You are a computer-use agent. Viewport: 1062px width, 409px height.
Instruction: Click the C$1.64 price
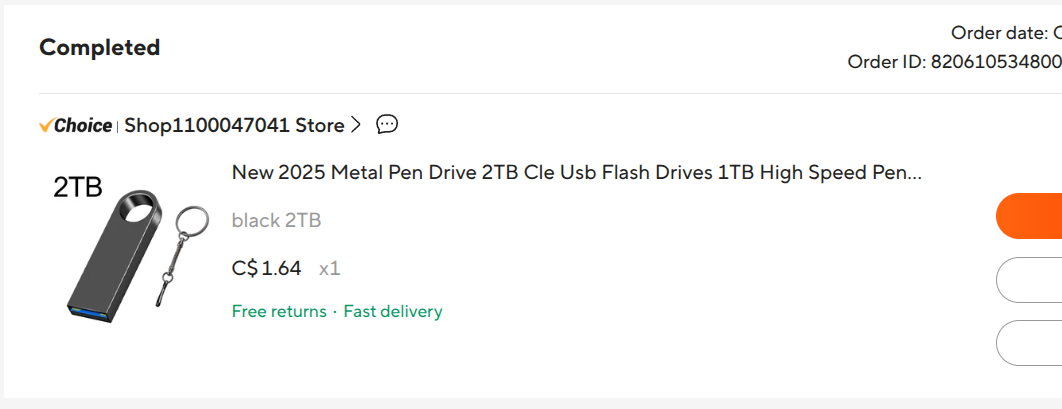point(266,269)
